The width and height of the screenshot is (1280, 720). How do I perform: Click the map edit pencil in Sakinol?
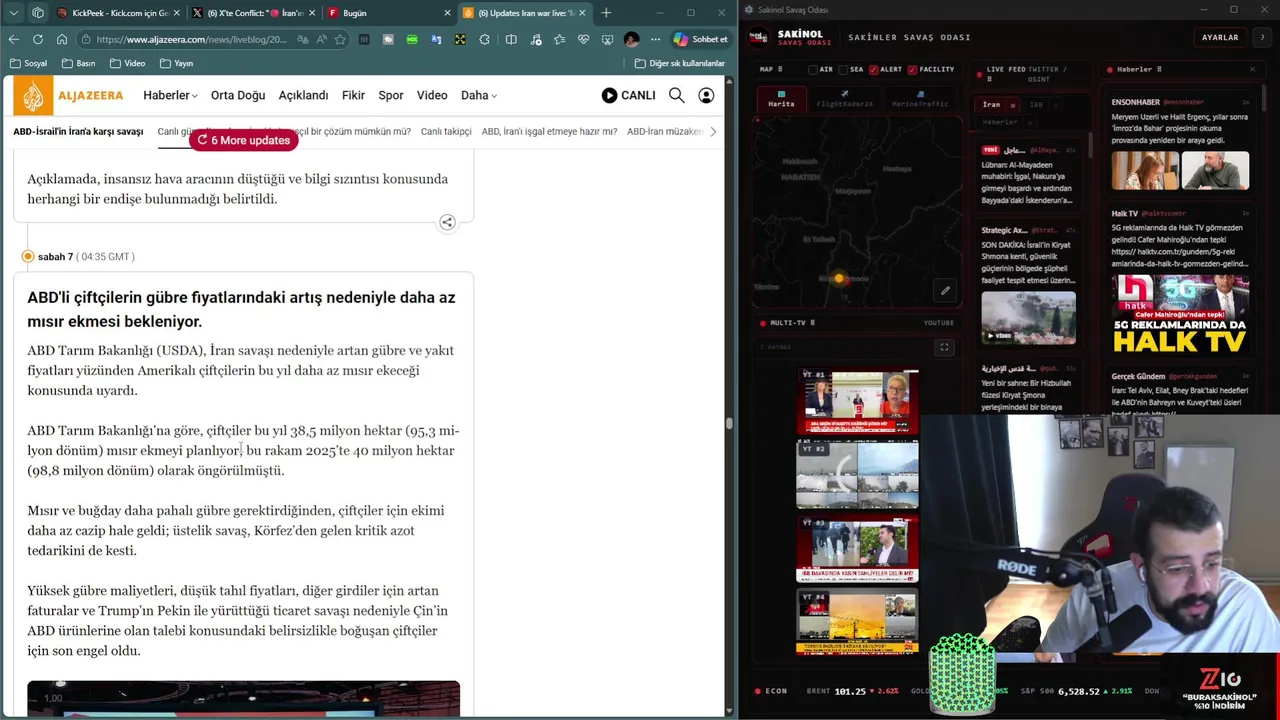point(945,291)
